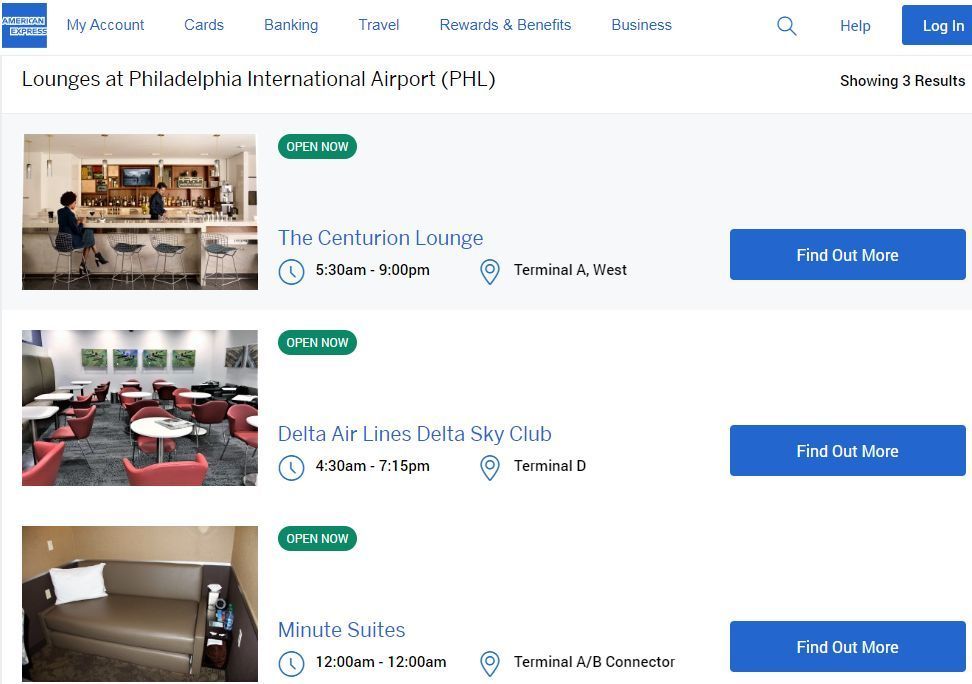Click the Minute Suites clock icon
Image resolution: width=972 pixels, height=684 pixels.
291,663
